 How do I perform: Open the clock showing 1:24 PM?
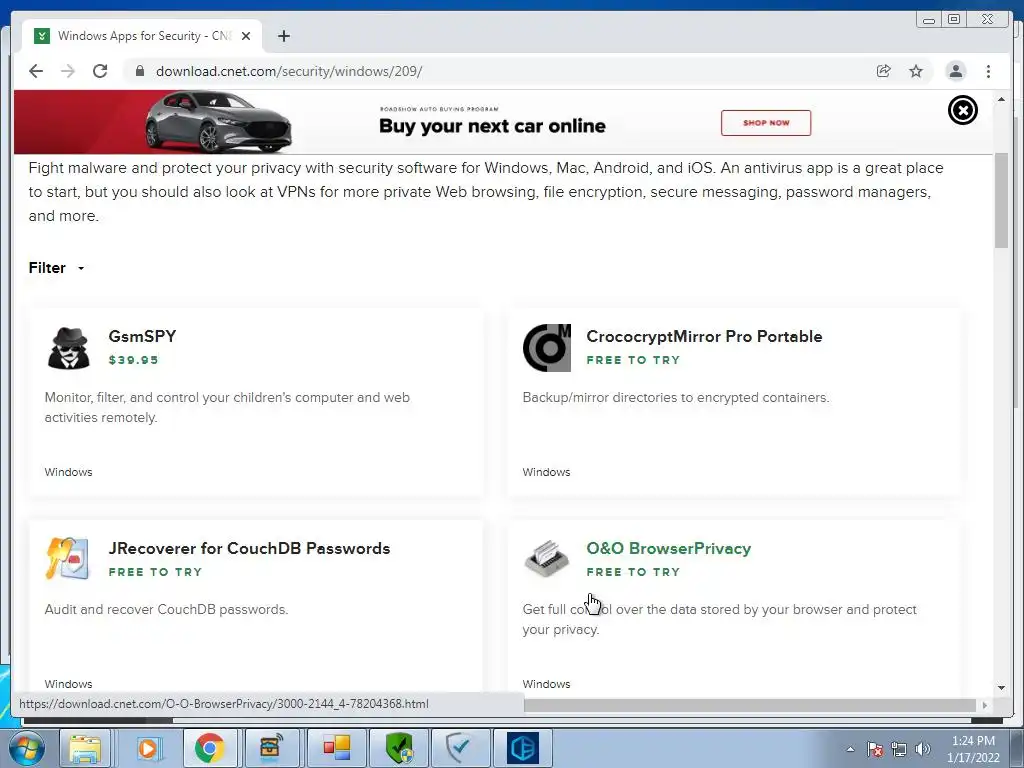point(973,748)
